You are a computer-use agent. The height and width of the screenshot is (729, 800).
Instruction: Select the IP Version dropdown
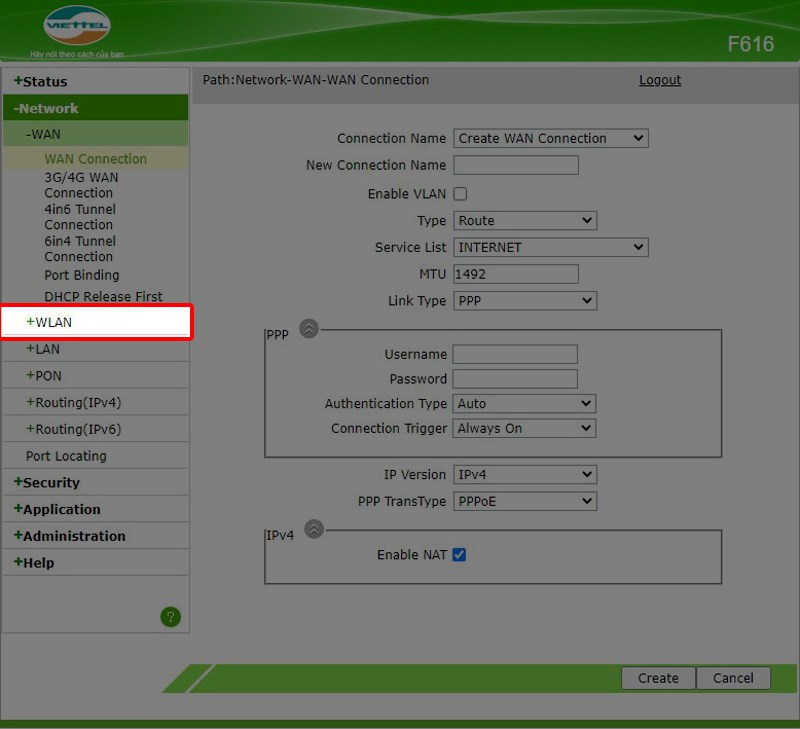click(524, 475)
